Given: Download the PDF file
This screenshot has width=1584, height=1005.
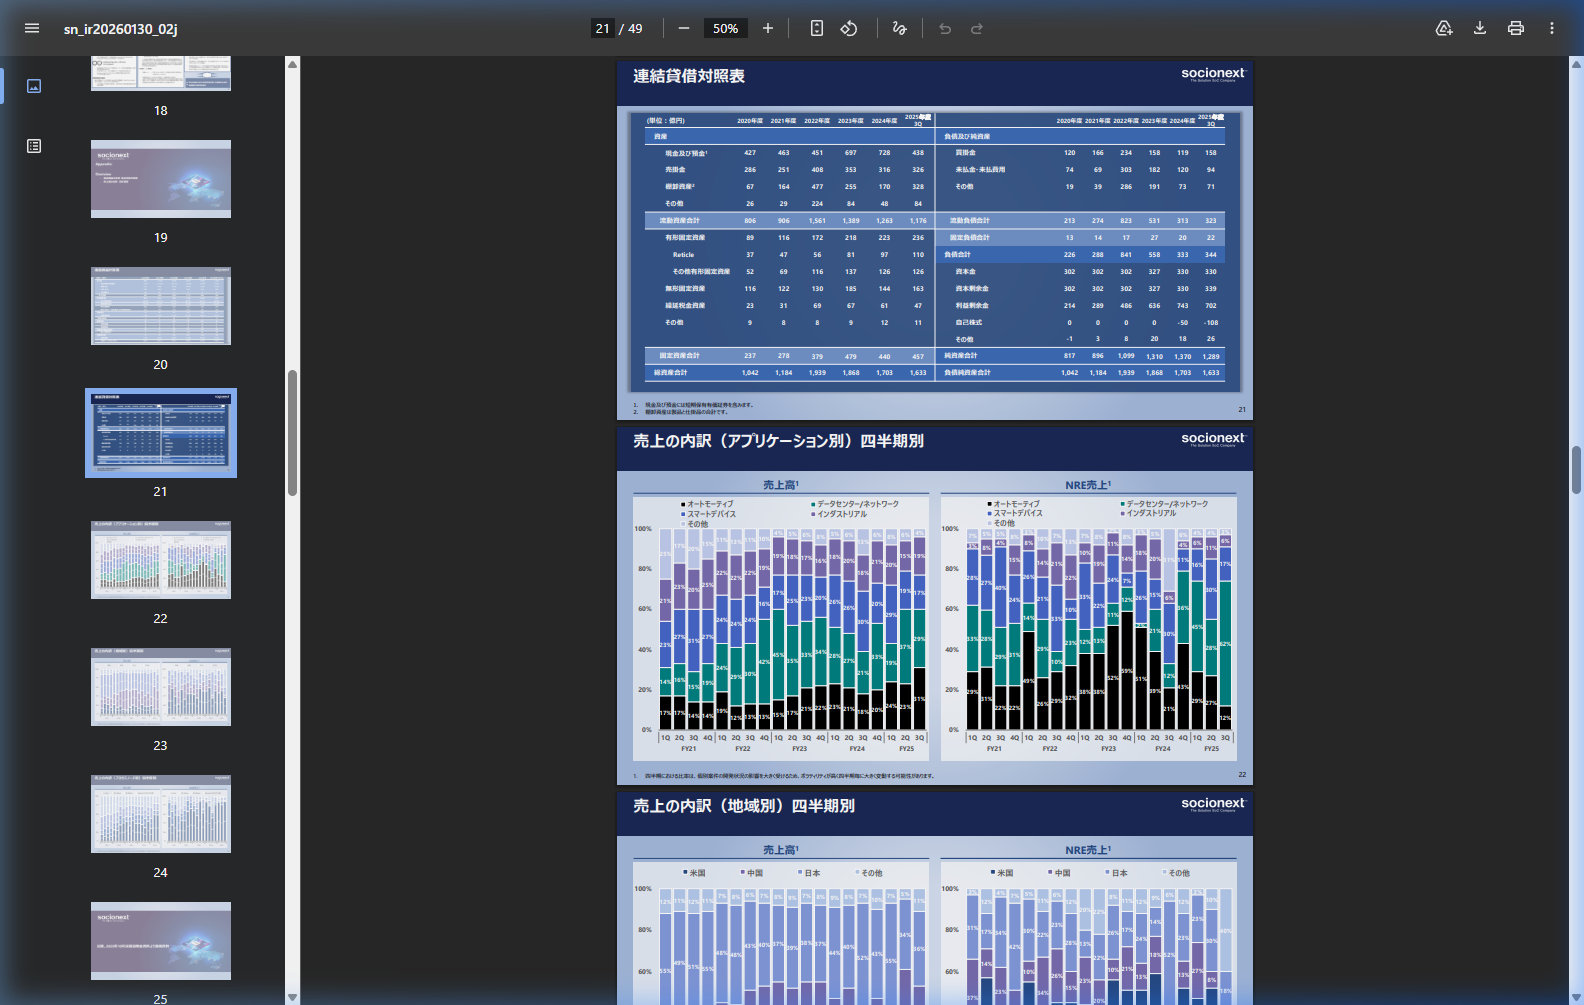Looking at the screenshot, I should (1480, 28).
